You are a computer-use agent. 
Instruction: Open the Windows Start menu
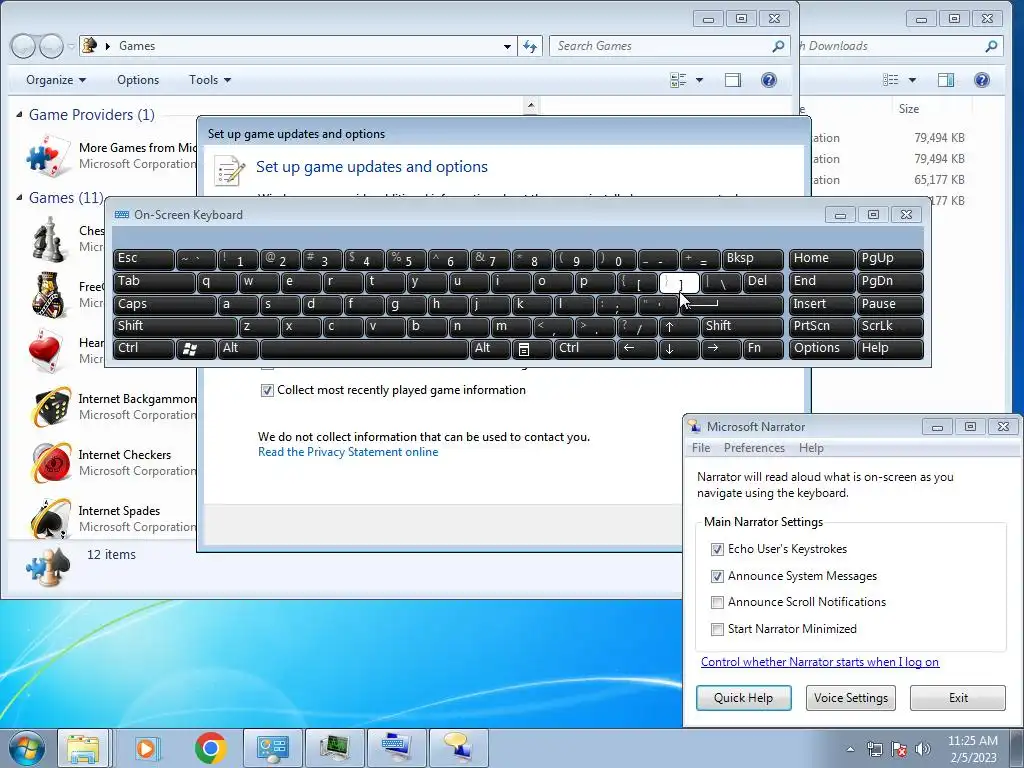26,748
